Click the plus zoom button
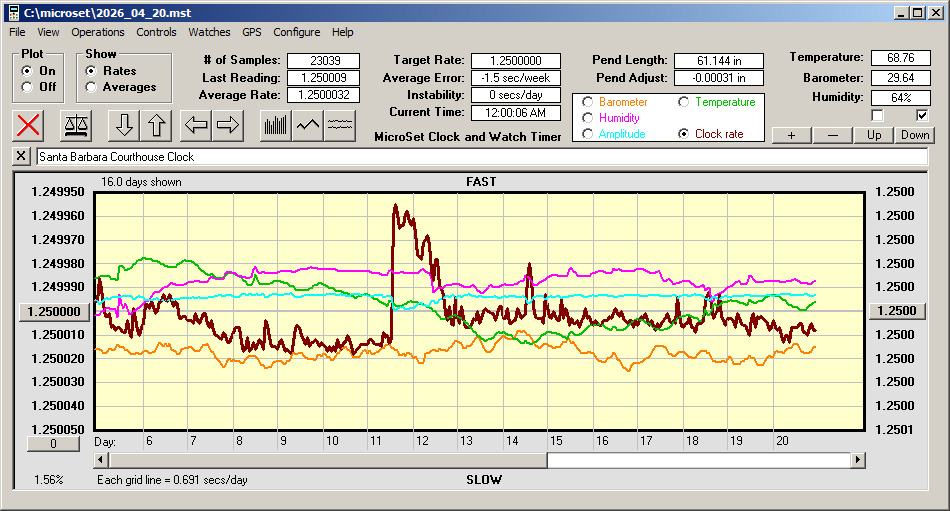Viewport: 950px width, 511px height. pyautogui.click(x=791, y=135)
